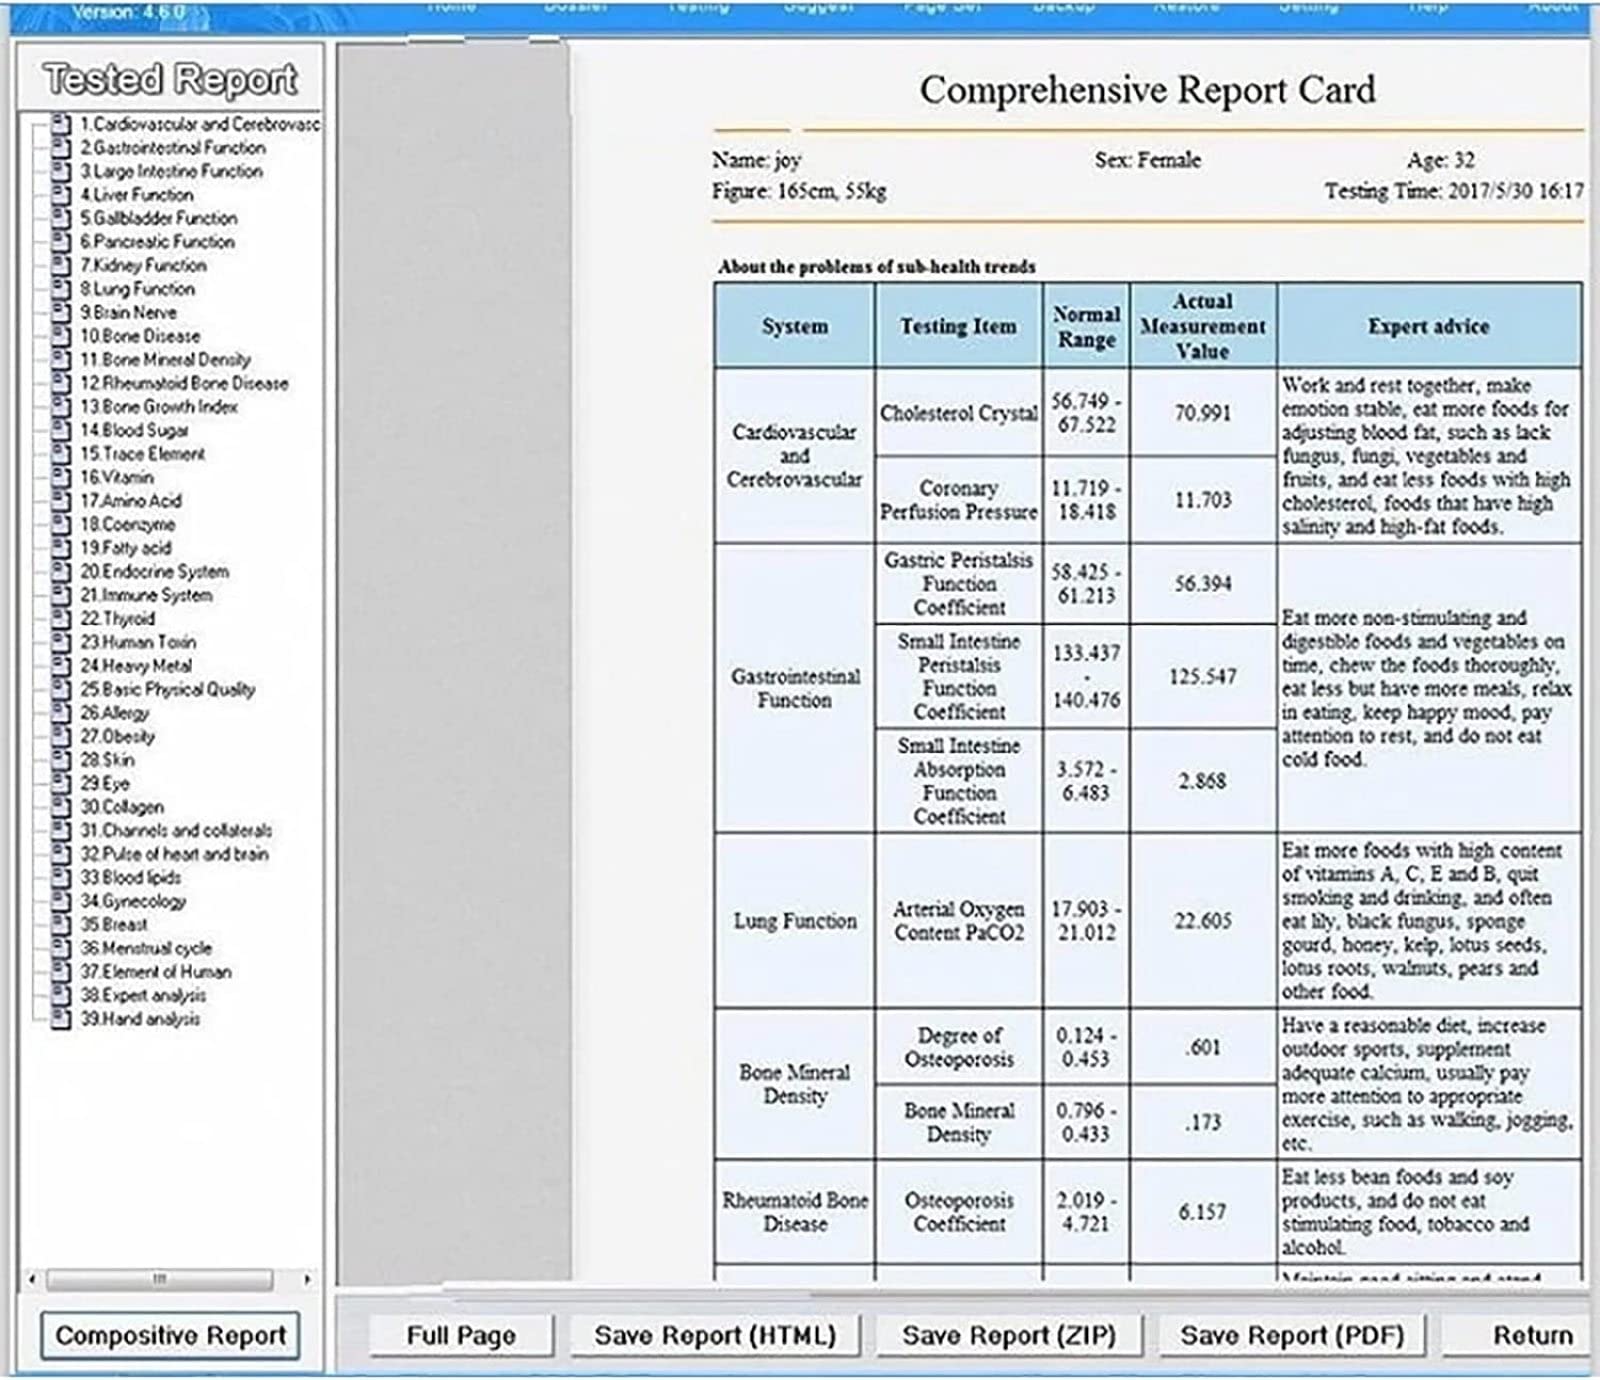Open the Cardiovascular and Cerebrovascular report
Screen dimensions: 1600x1380
click(200, 124)
